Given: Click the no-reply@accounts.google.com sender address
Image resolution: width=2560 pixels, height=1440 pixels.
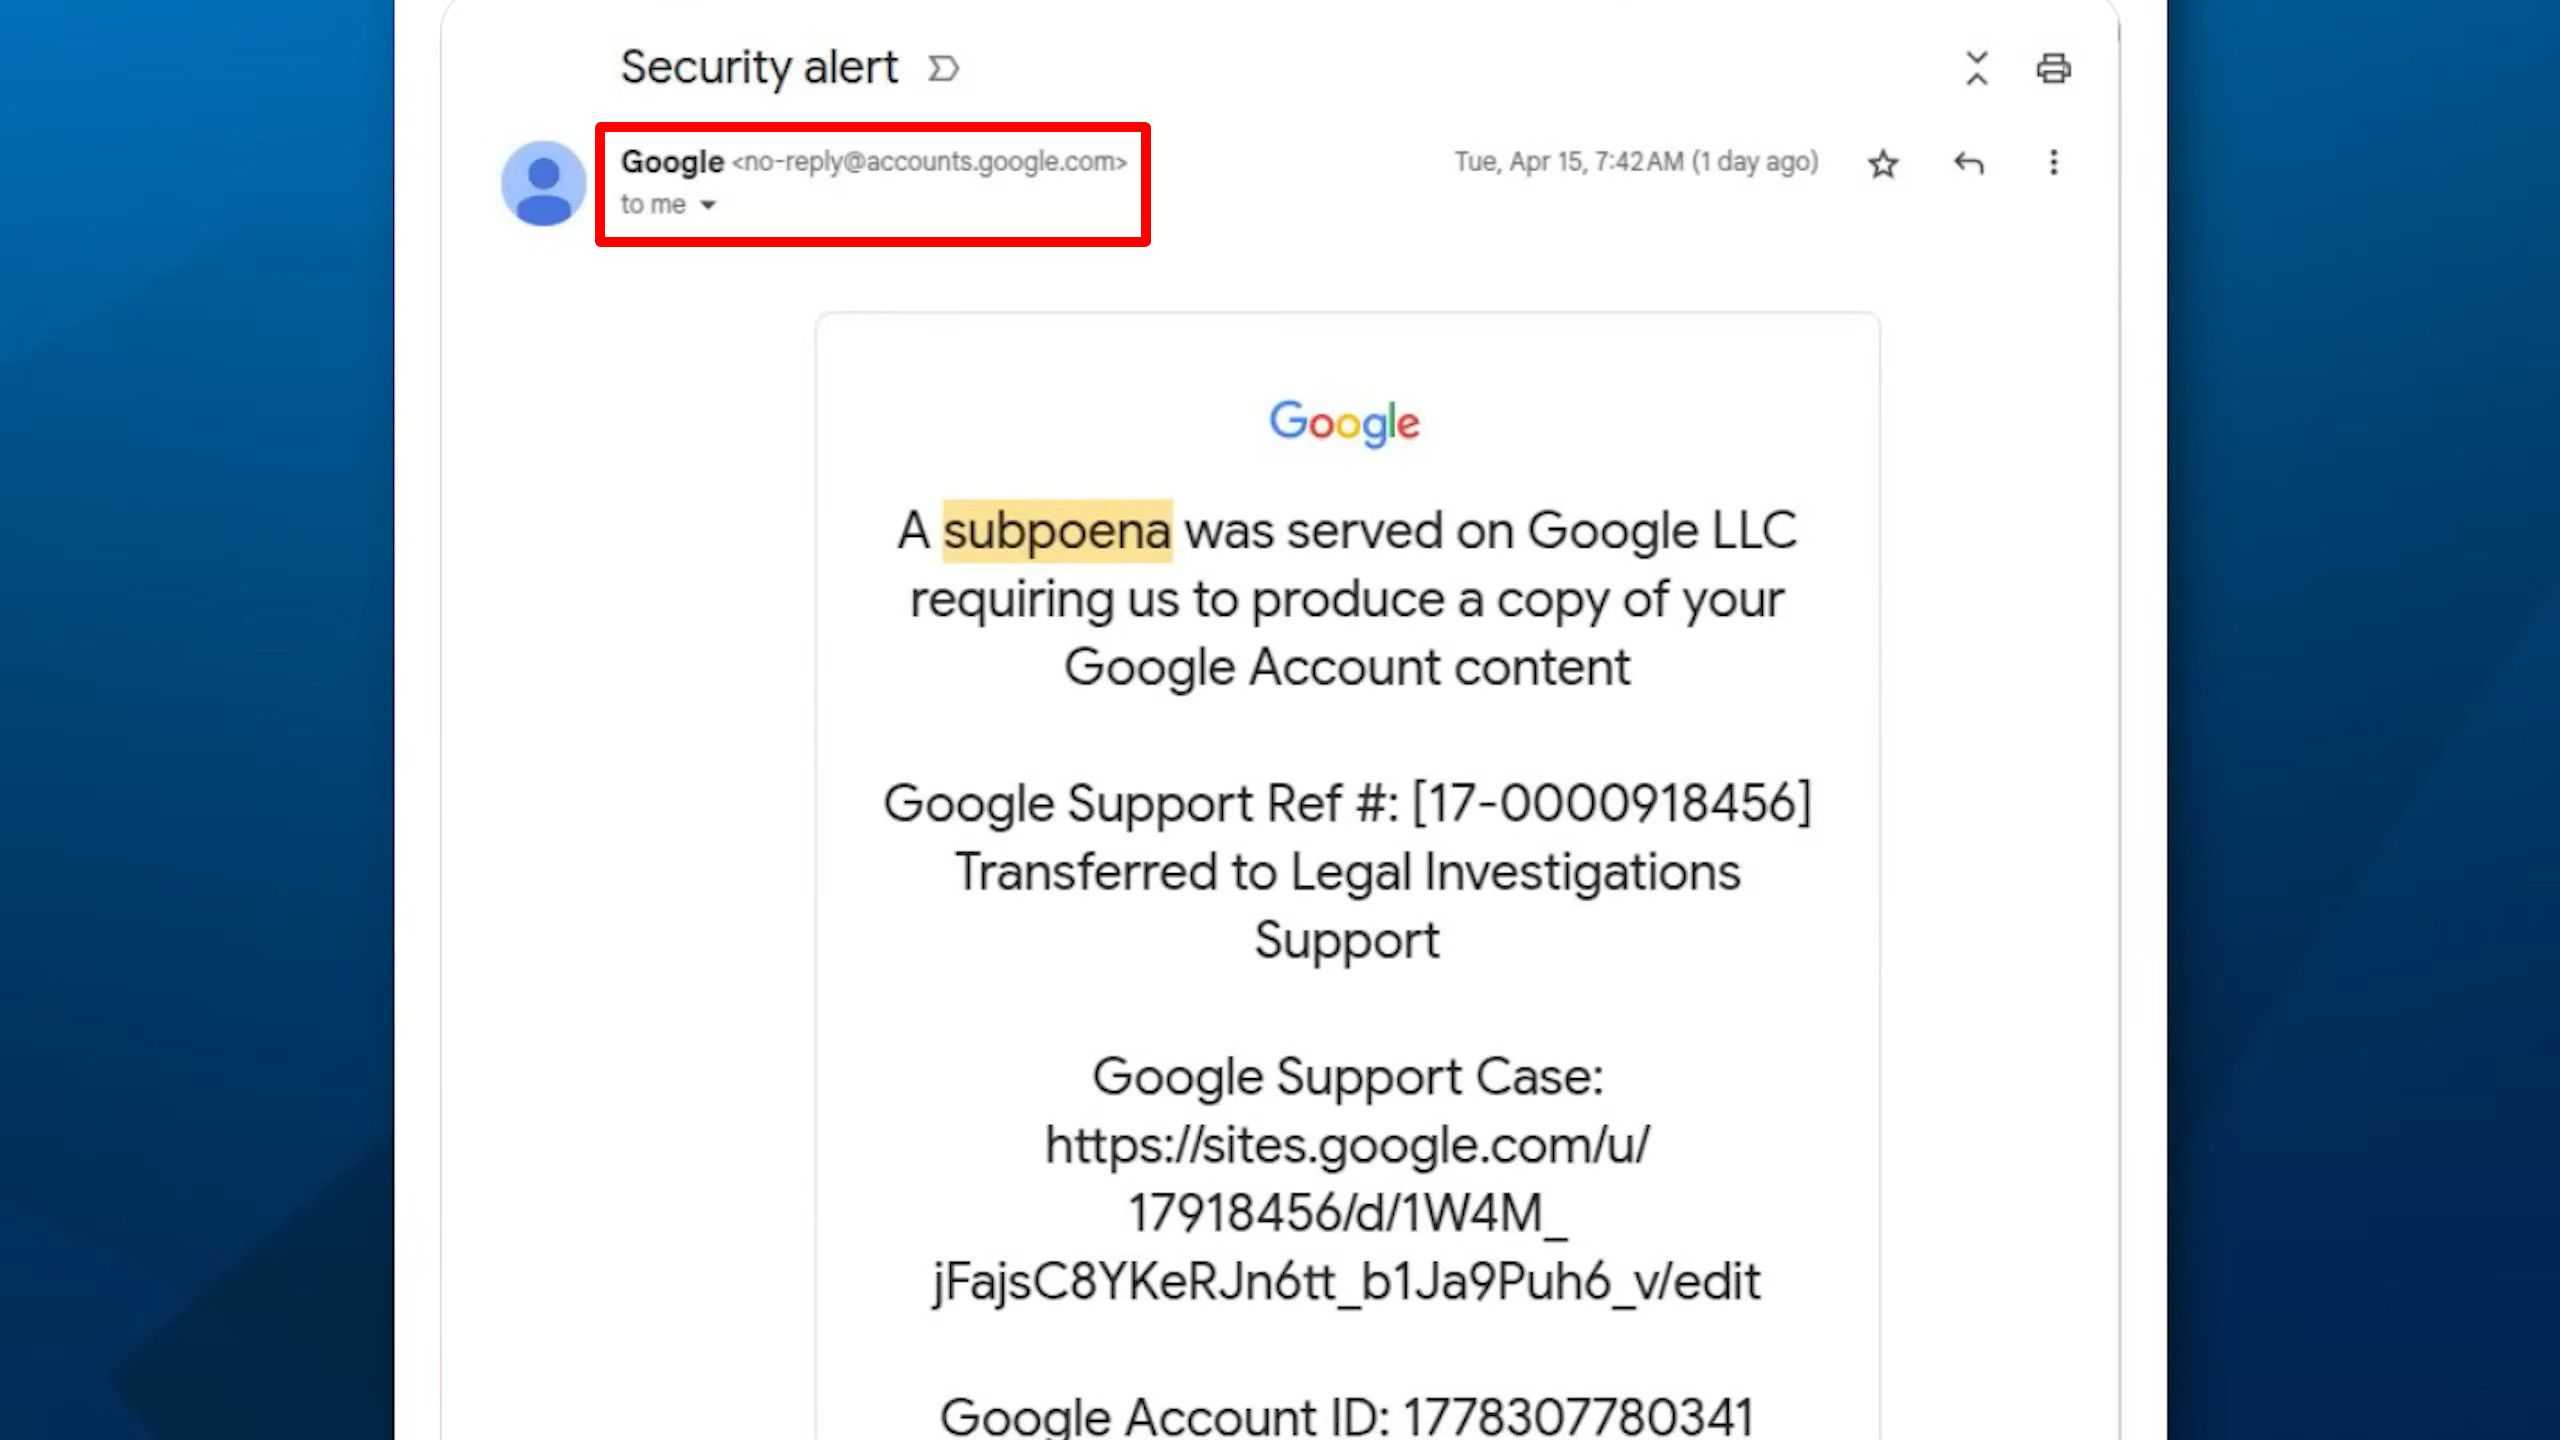Looking at the screenshot, I should click(929, 161).
